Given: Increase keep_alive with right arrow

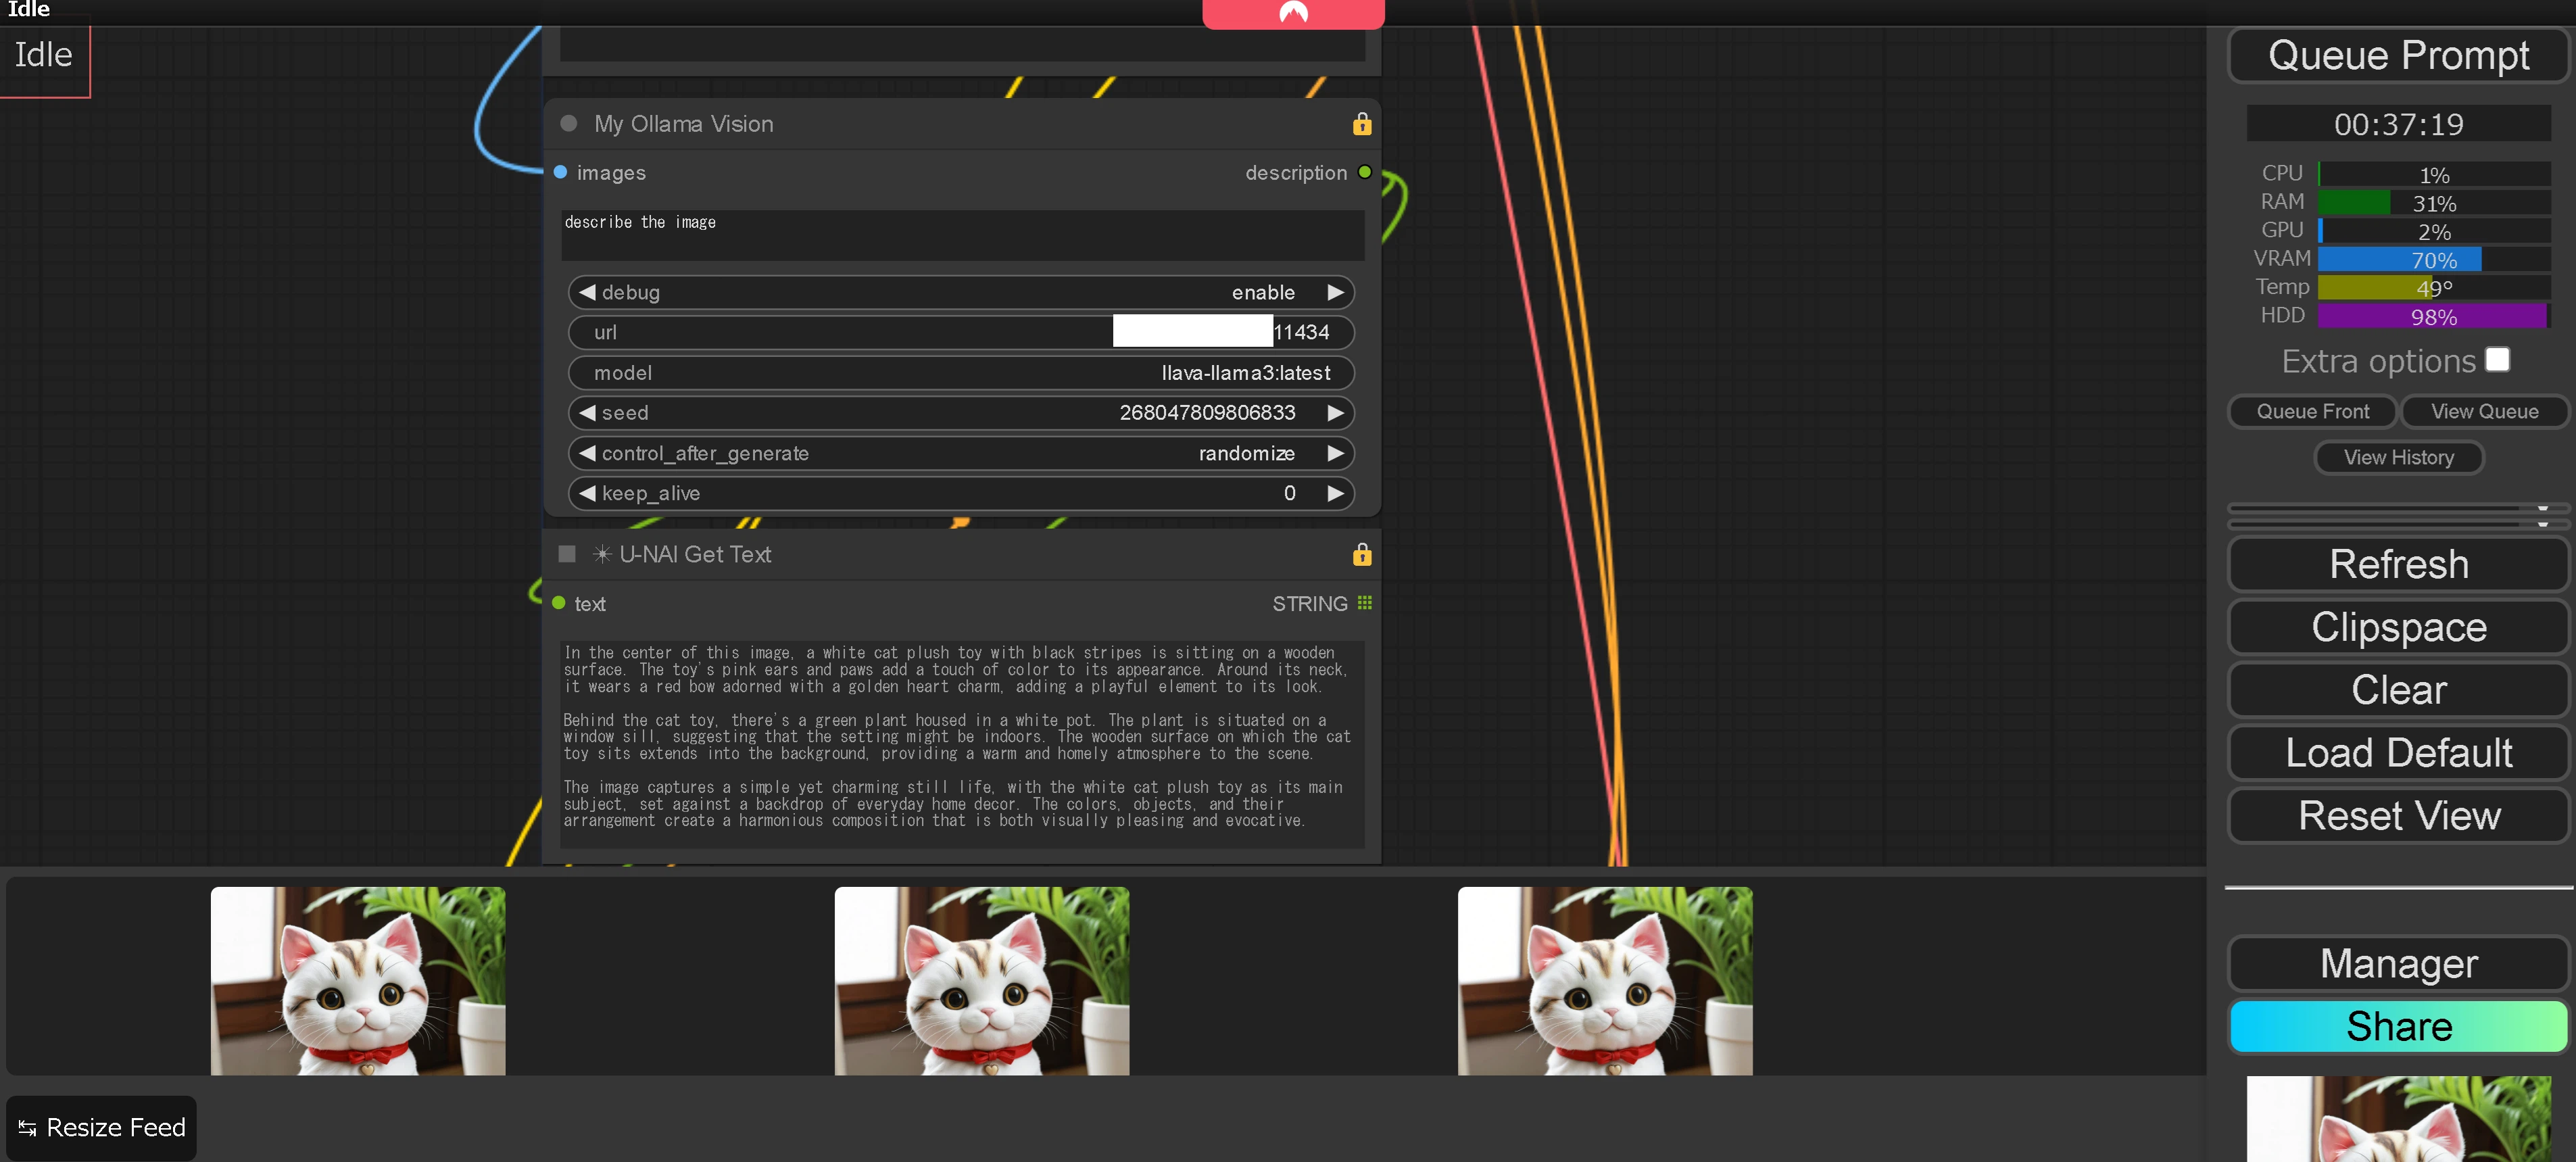Looking at the screenshot, I should pyautogui.click(x=1335, y=493).
